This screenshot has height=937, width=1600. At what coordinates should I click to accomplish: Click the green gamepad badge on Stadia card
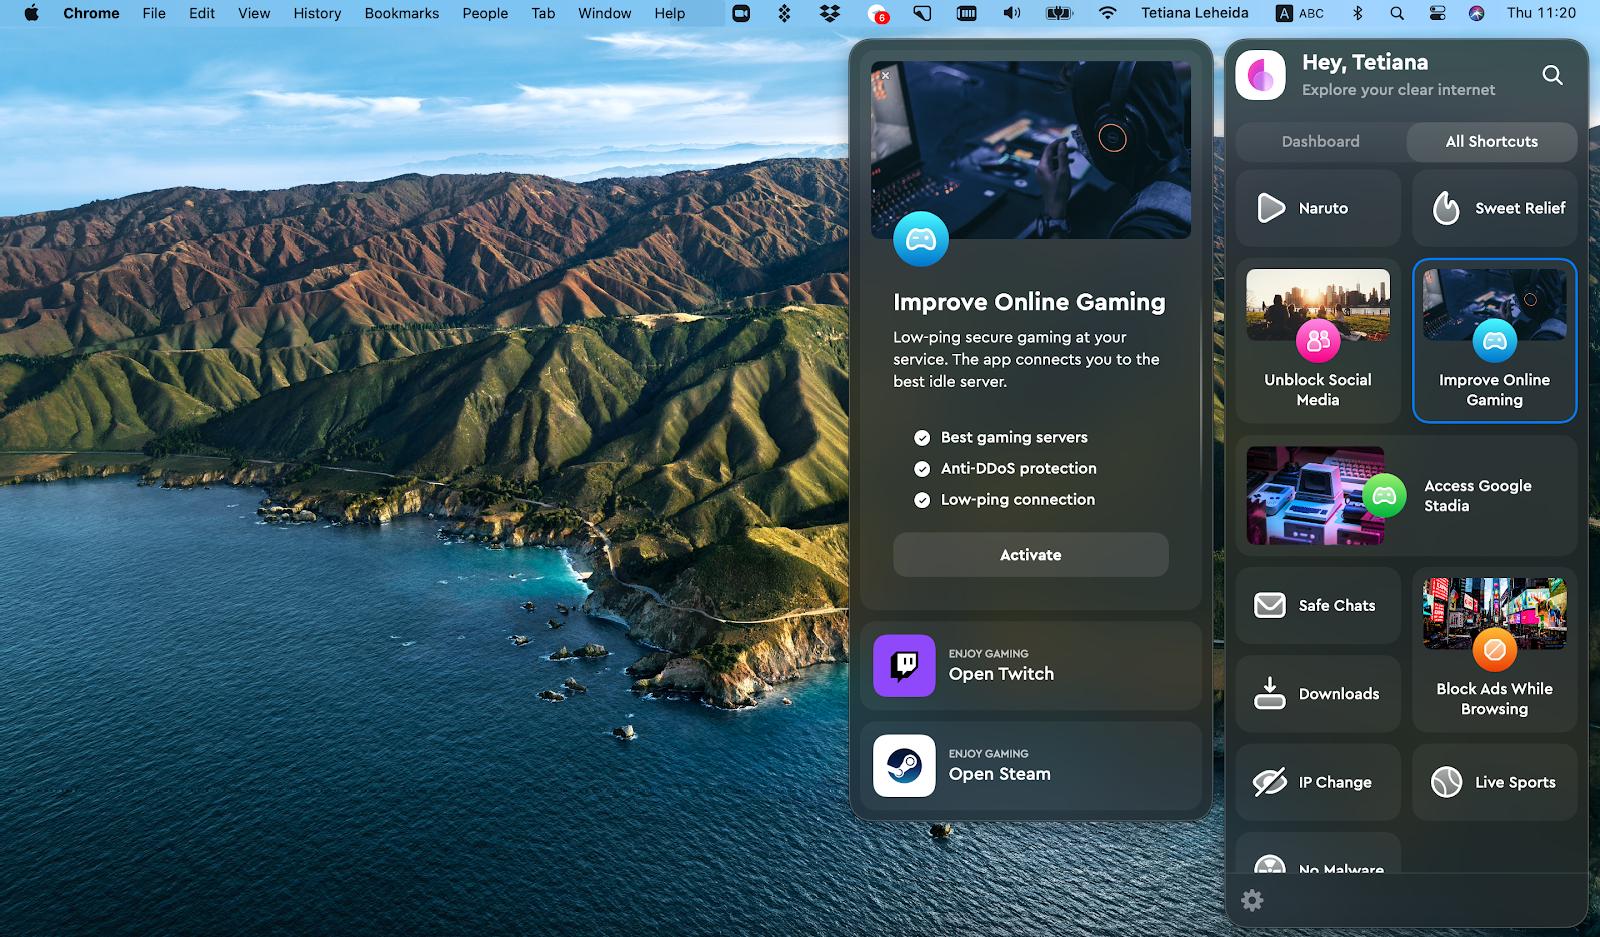coord(1384,496)
